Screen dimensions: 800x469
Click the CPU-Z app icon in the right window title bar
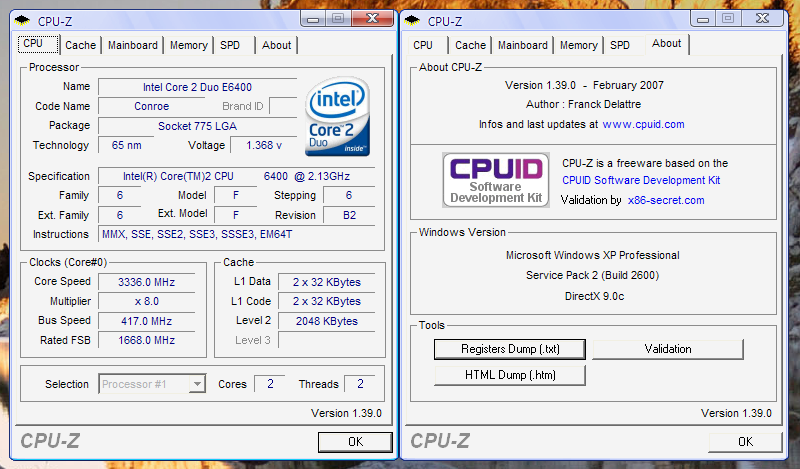[412, 21]
